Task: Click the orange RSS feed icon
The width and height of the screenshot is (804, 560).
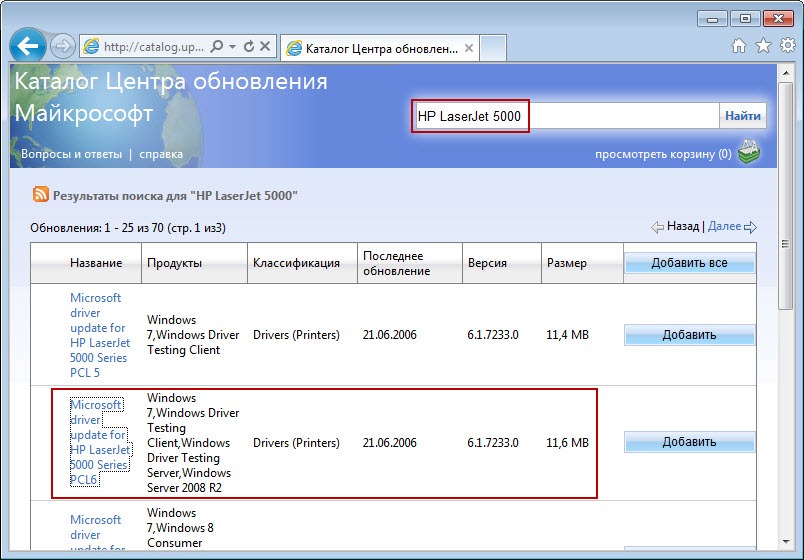Action: tap(41, 194)
